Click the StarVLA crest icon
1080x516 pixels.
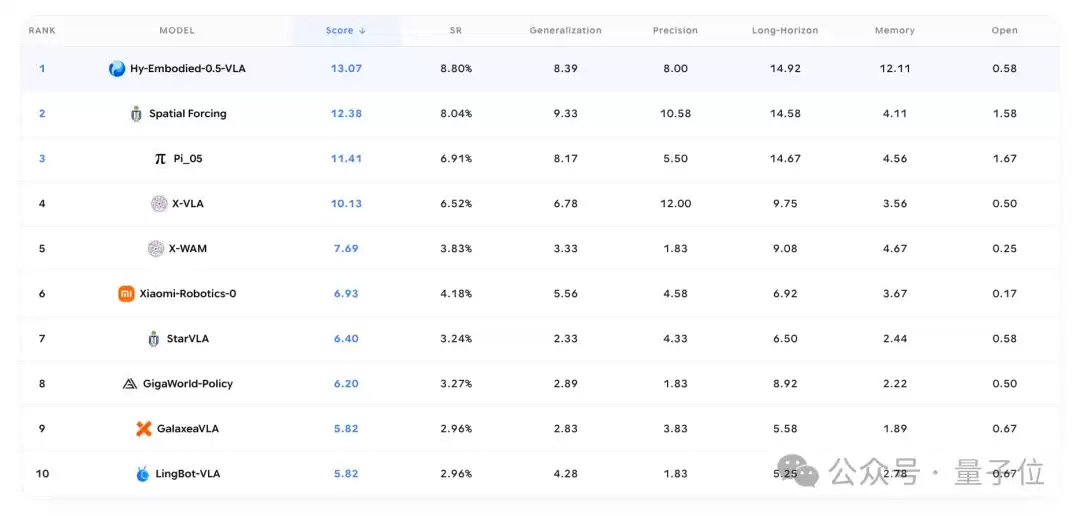(154, 339)
